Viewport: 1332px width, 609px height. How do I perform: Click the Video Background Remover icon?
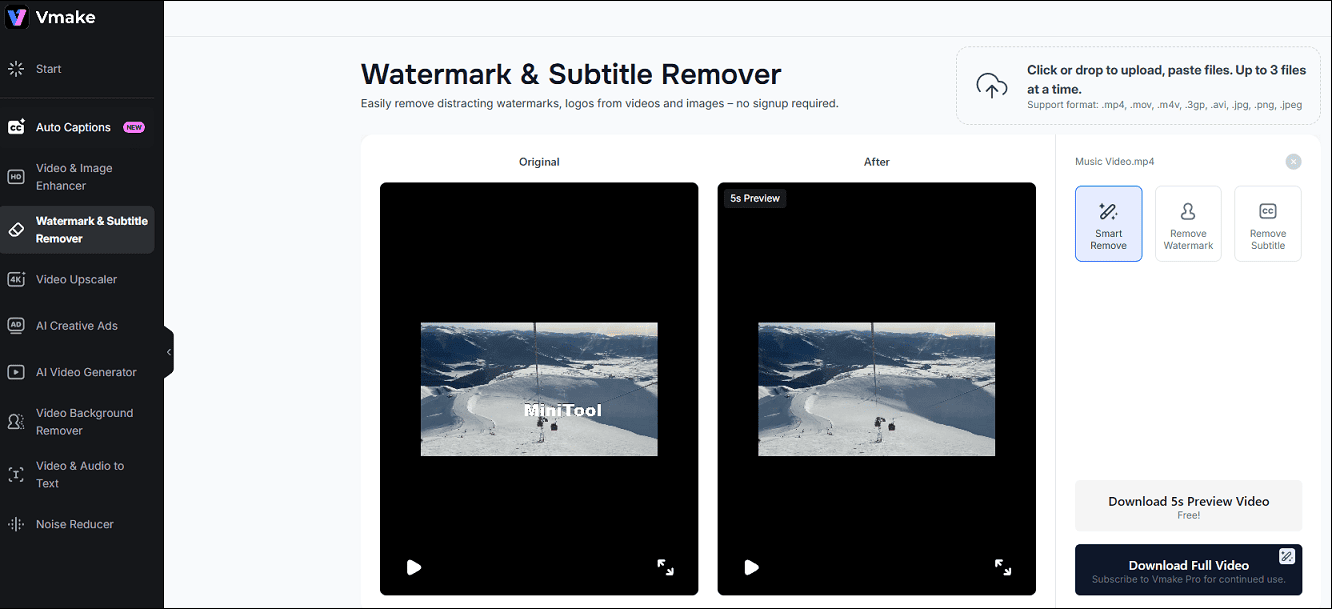16,422
